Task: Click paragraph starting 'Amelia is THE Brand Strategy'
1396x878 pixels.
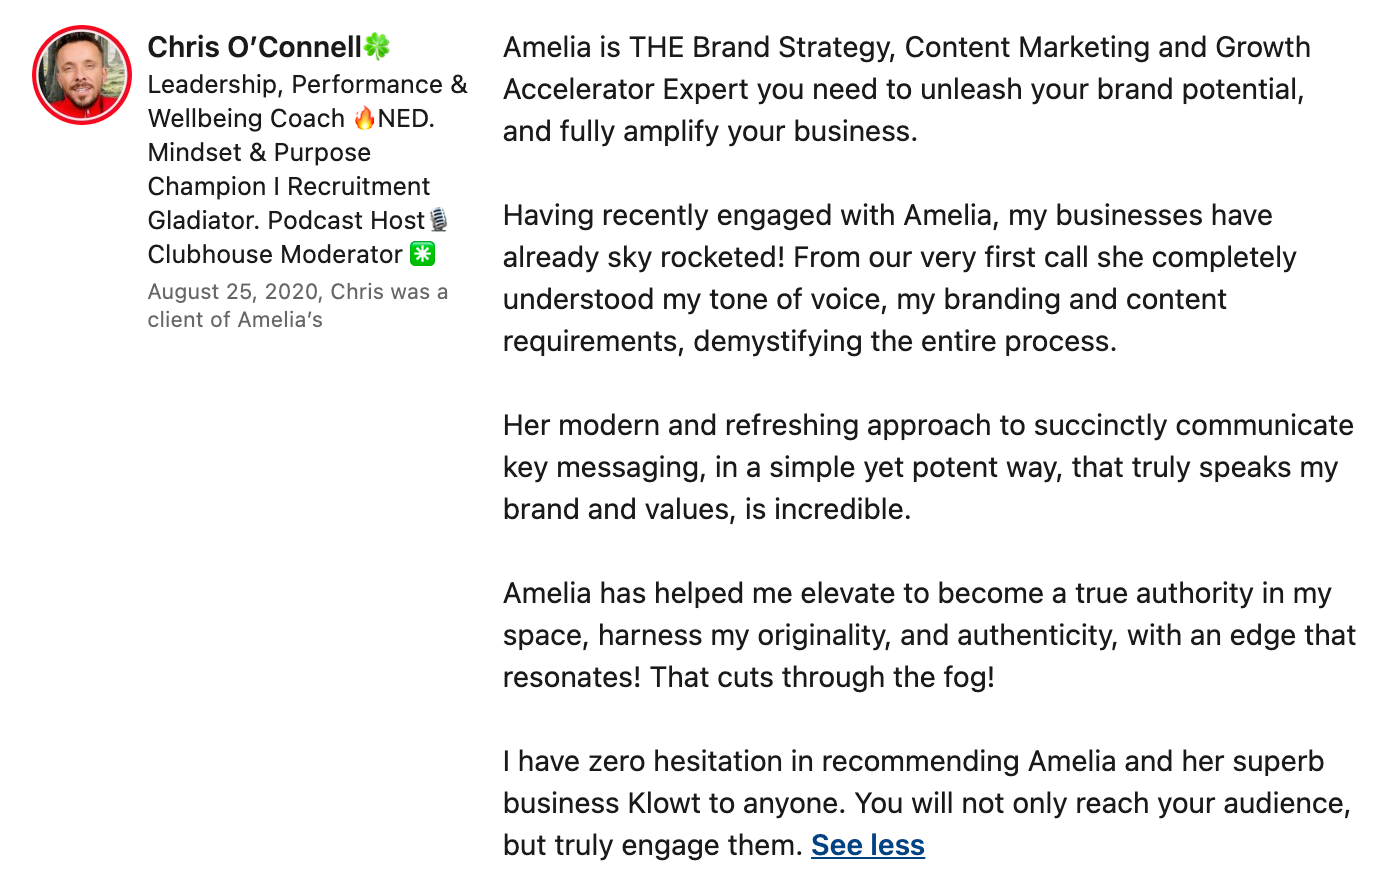Action: pos(905,89)
